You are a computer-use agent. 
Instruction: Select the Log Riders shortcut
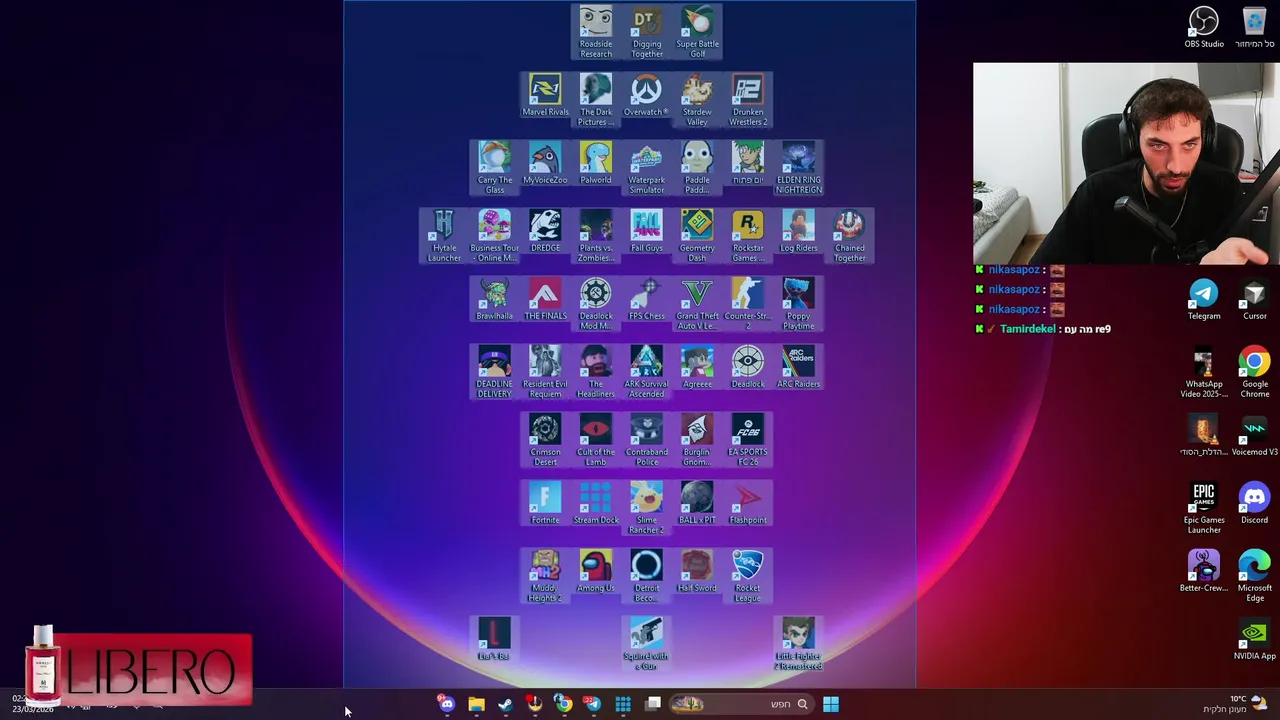(x=799, y=232)
